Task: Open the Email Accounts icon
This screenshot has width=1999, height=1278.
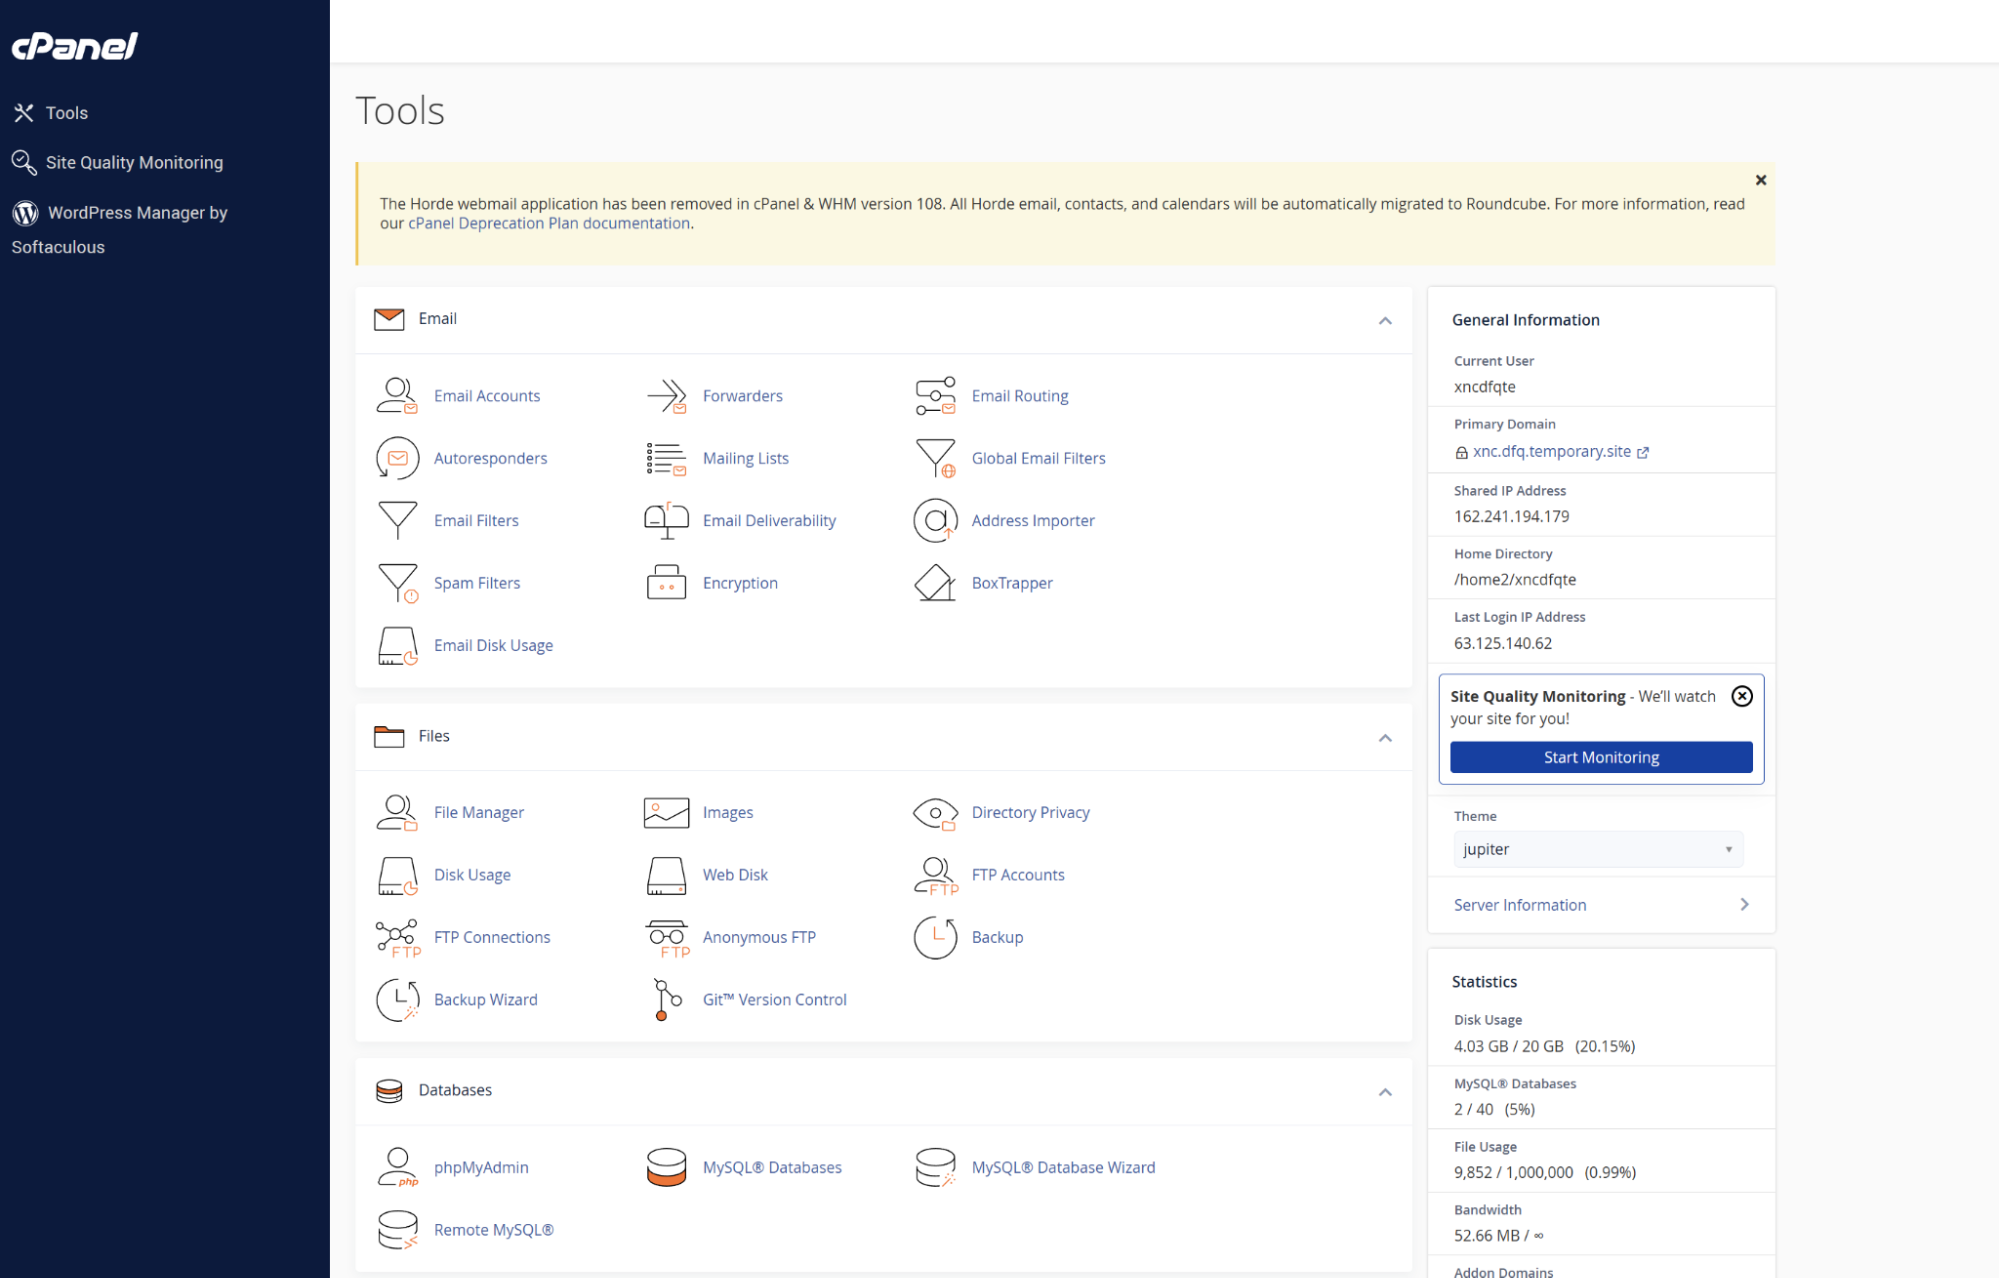Action: 397,396
